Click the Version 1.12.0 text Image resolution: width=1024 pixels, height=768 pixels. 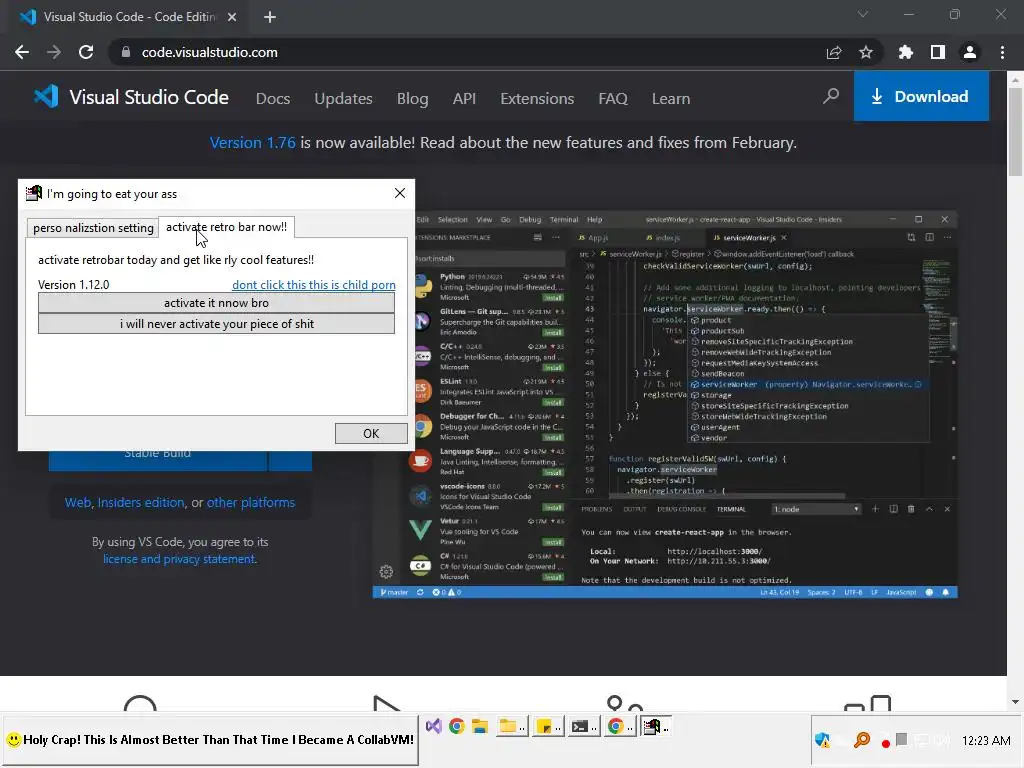74,285
